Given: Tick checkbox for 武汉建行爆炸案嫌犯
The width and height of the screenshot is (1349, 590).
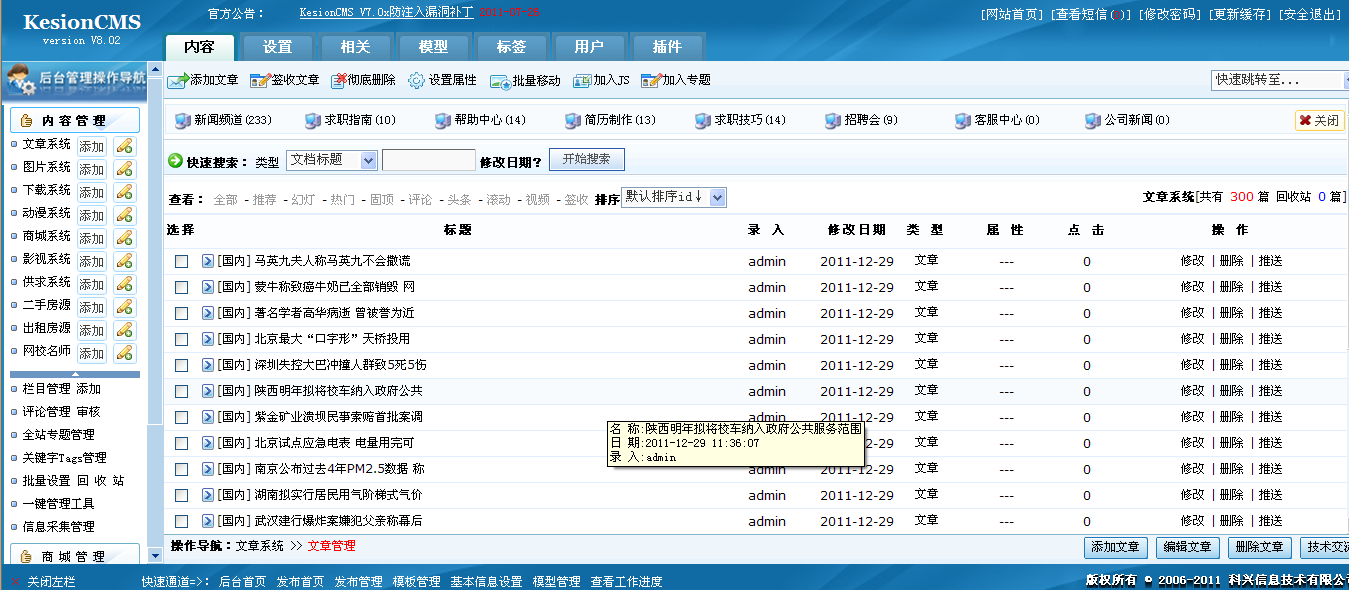Looking at the screenshot, I should [181, 521].
